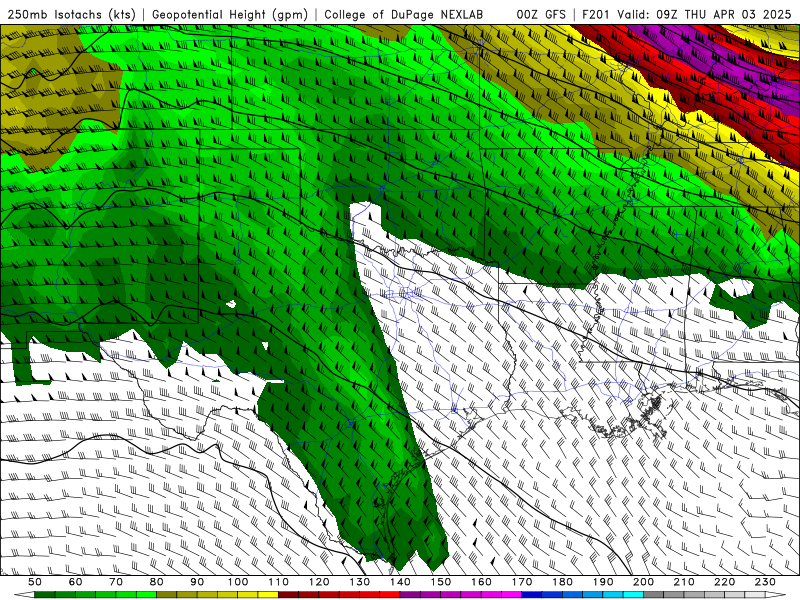The width and height of the screenshot is (800, 600).
Task: Click the legend value 80
Action: (x=156, y=582)
